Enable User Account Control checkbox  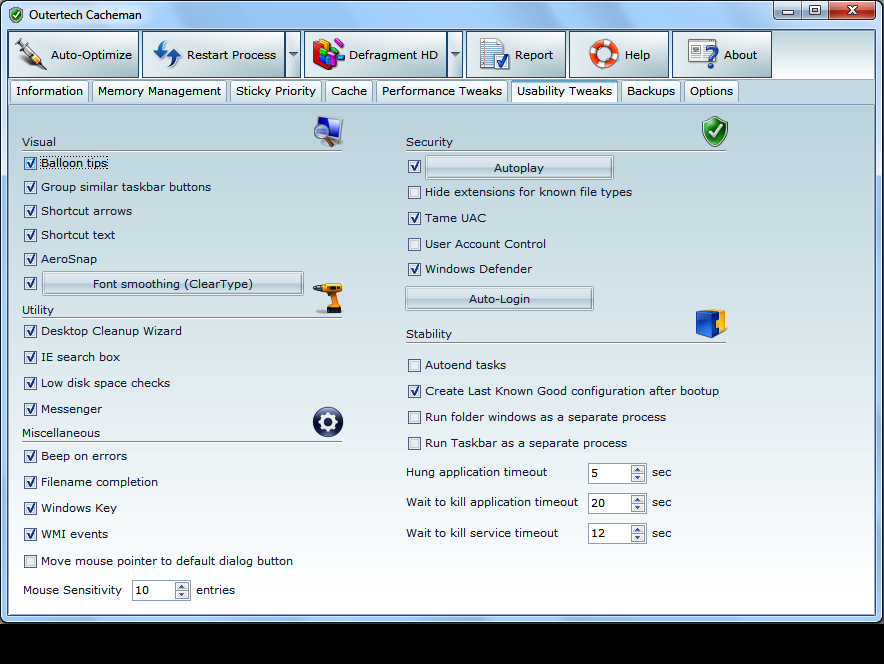pos(414,244)
